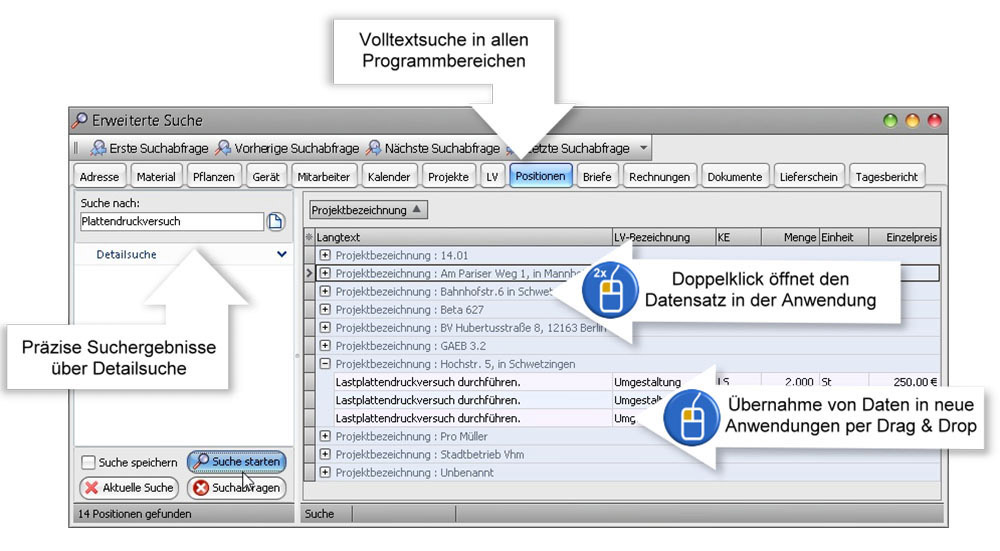Click the Suche nach text field

pyautogui.click(x=171, y=222)
